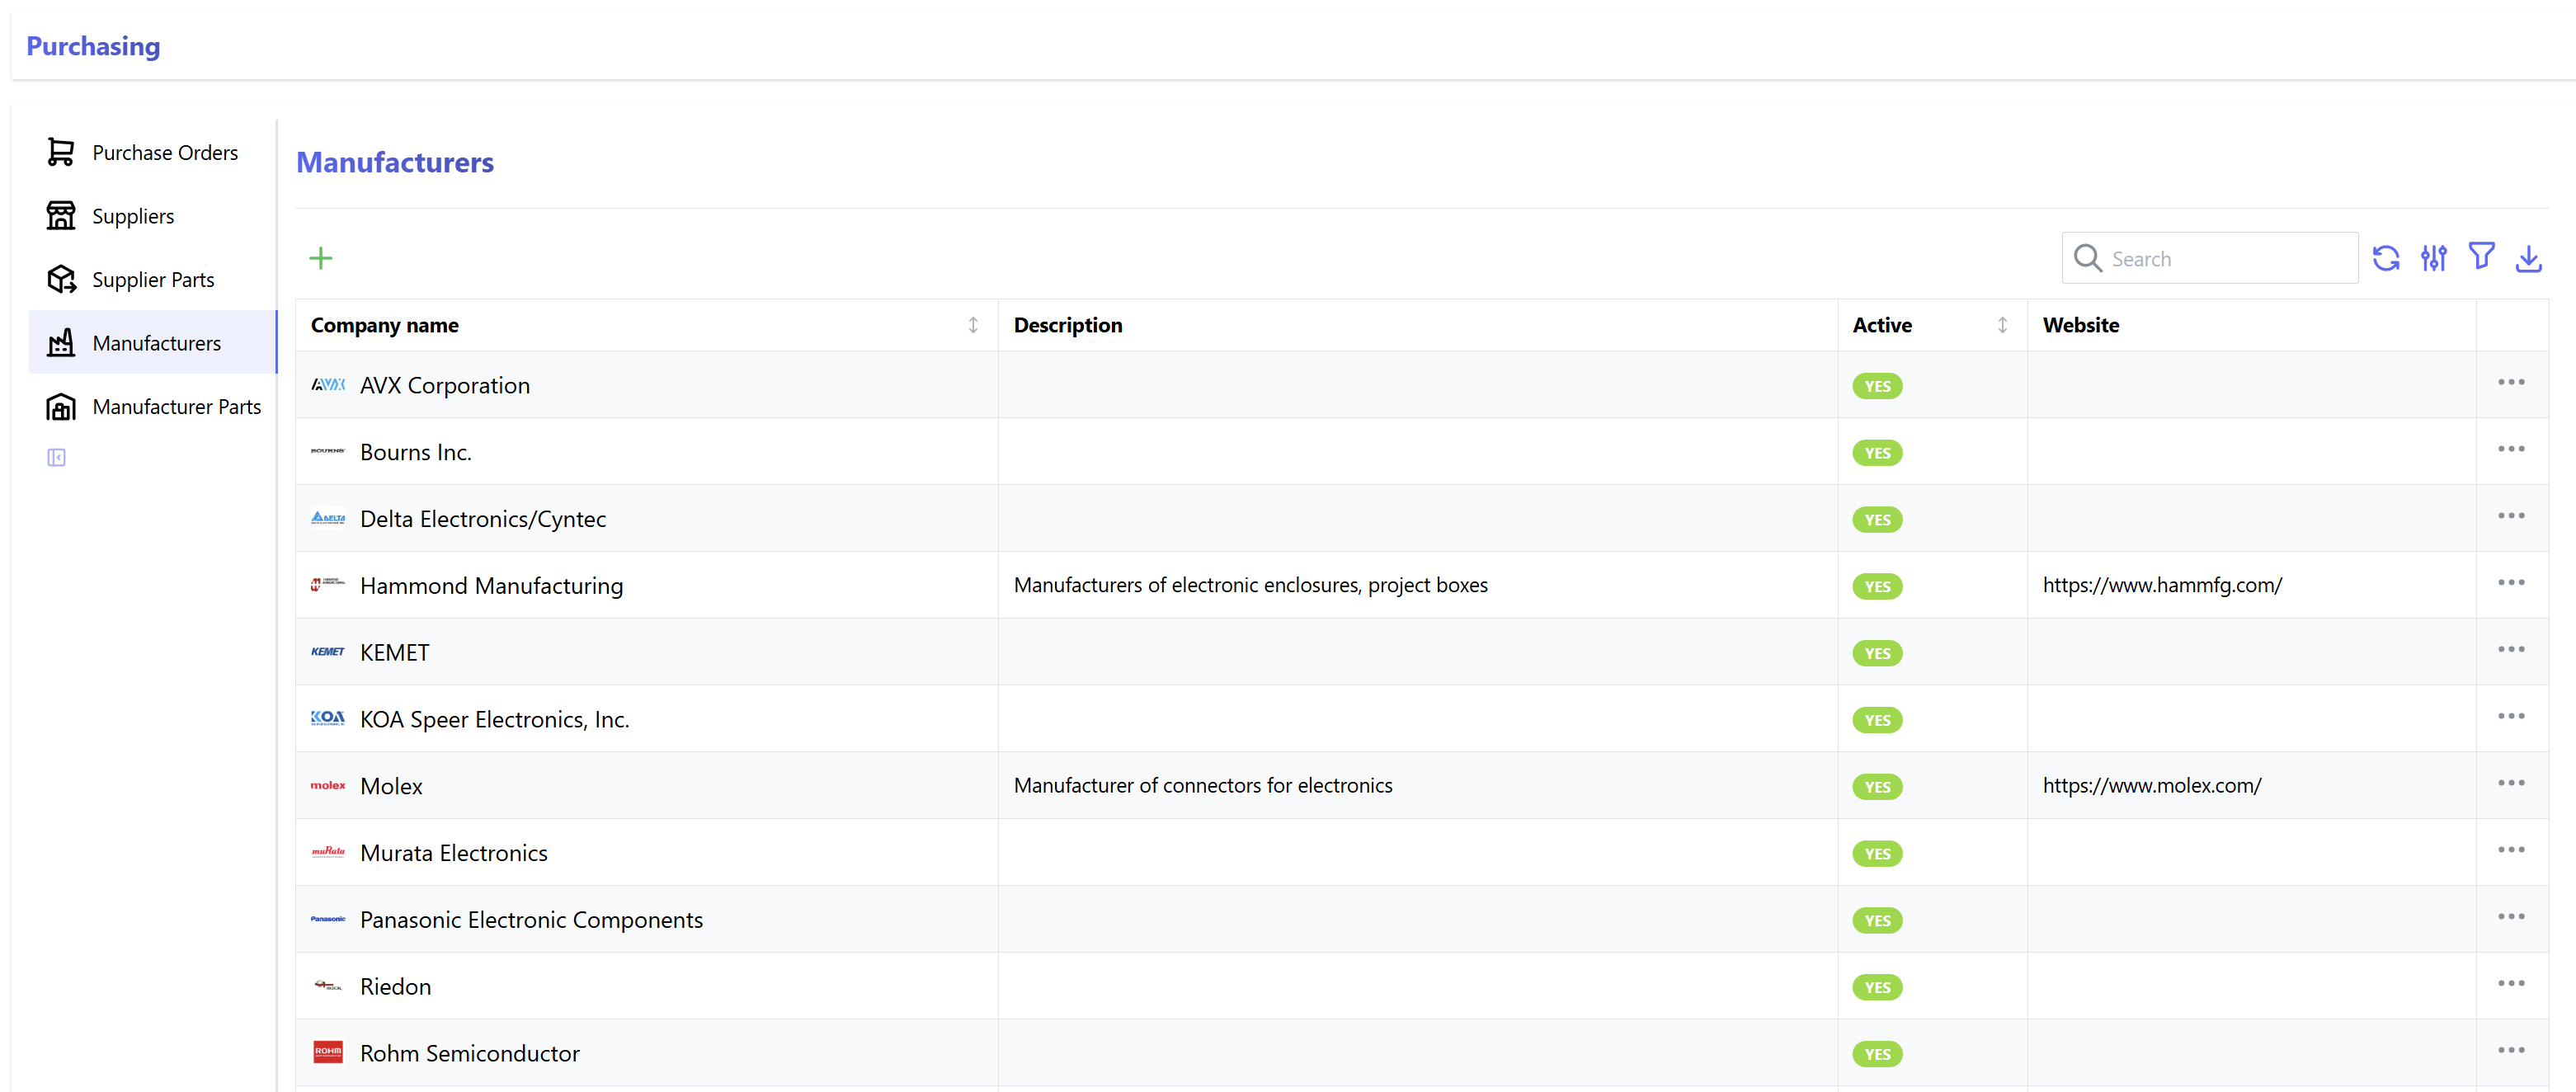2576x1092 pixels.
Task: Refresh the manufacturers table
Action: 2387,258
